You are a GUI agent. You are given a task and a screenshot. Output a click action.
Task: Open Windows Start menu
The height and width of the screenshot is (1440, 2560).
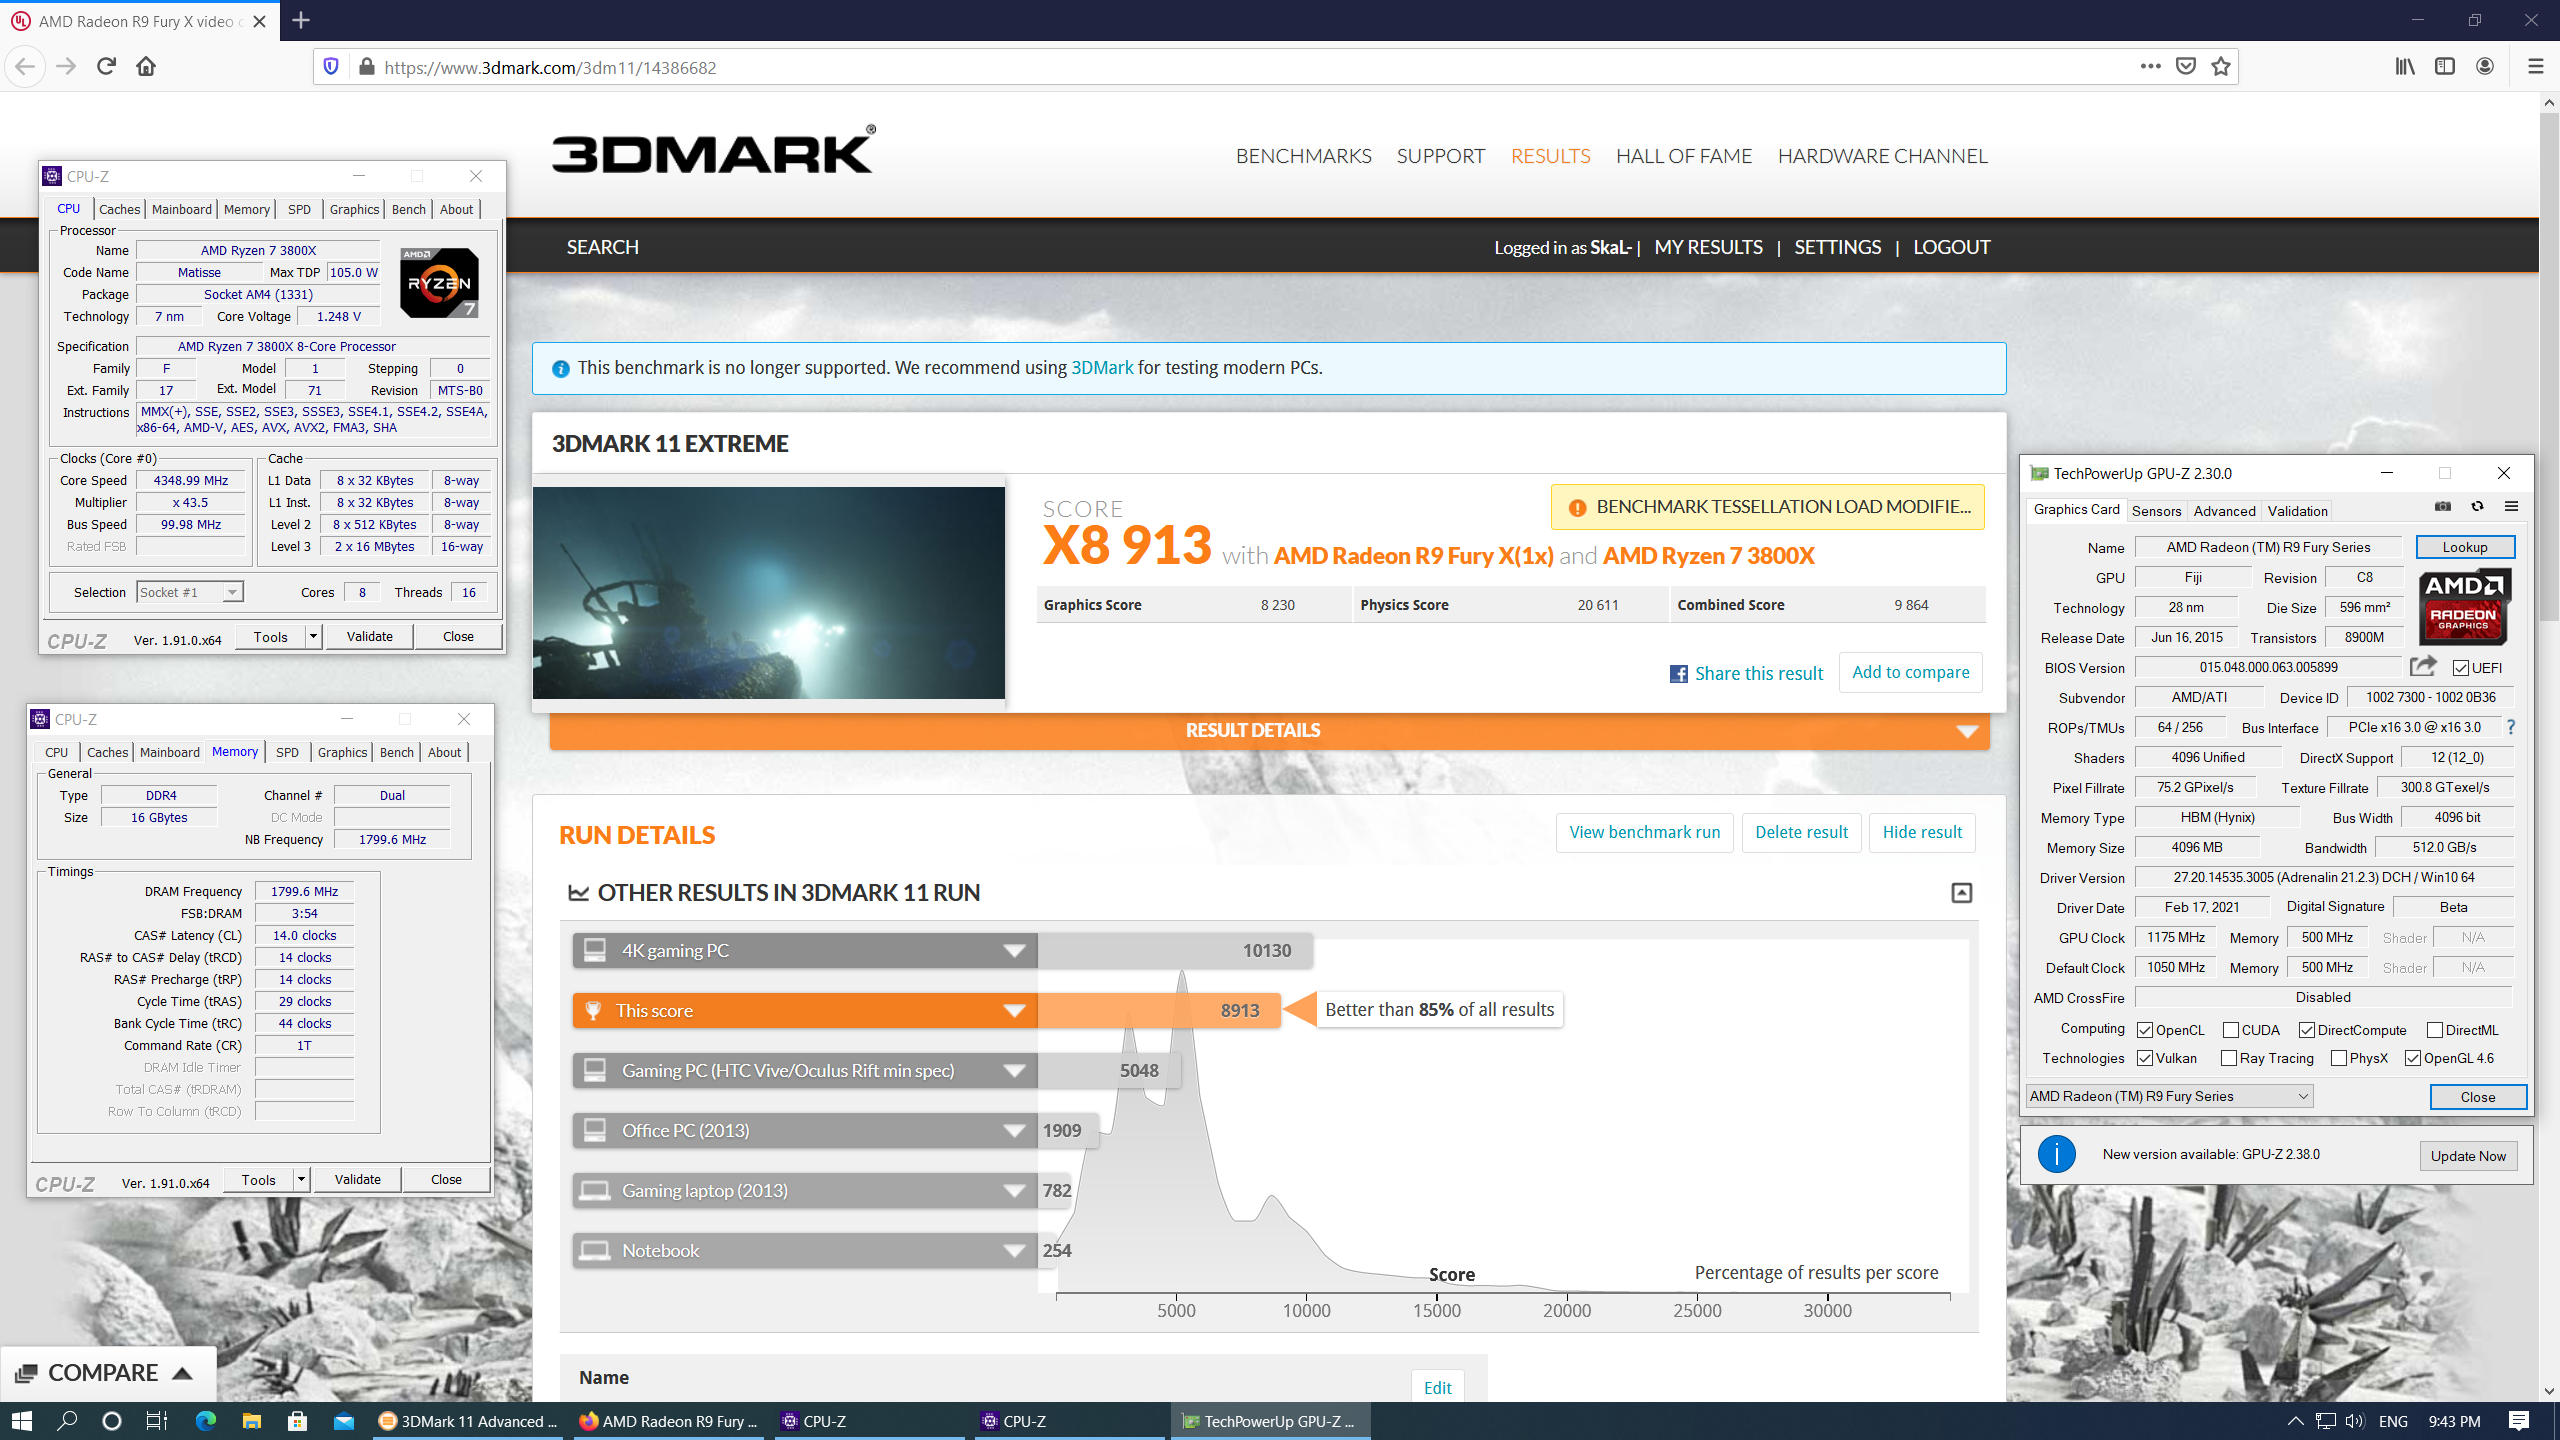point(22,1421)
